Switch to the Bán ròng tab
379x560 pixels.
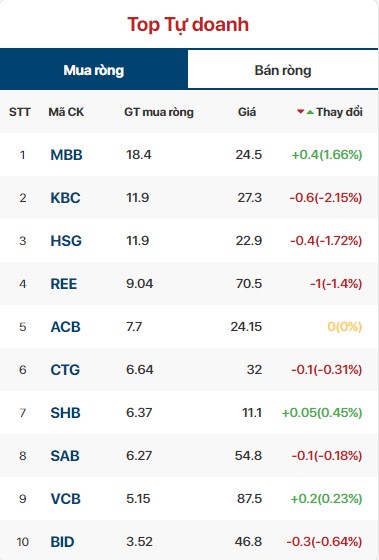click(x=283, y=70)
